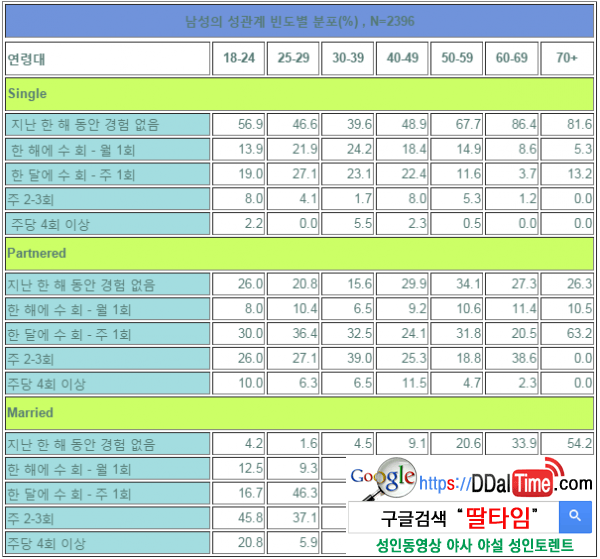Image resolution: width=600 pixels, height=559 pixels.
Task: Select cell value 39.6
Action: pos(347,124)
